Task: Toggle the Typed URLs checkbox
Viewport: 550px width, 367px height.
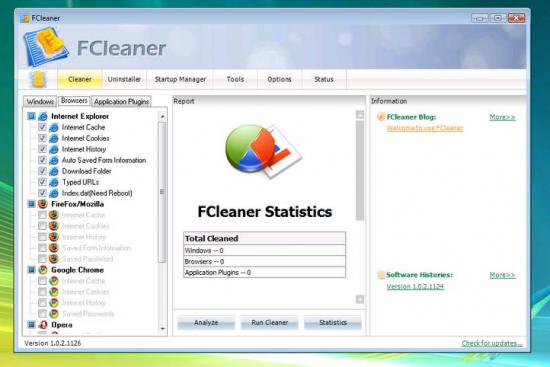Action: pyautogui.click(x=42, y=182)
